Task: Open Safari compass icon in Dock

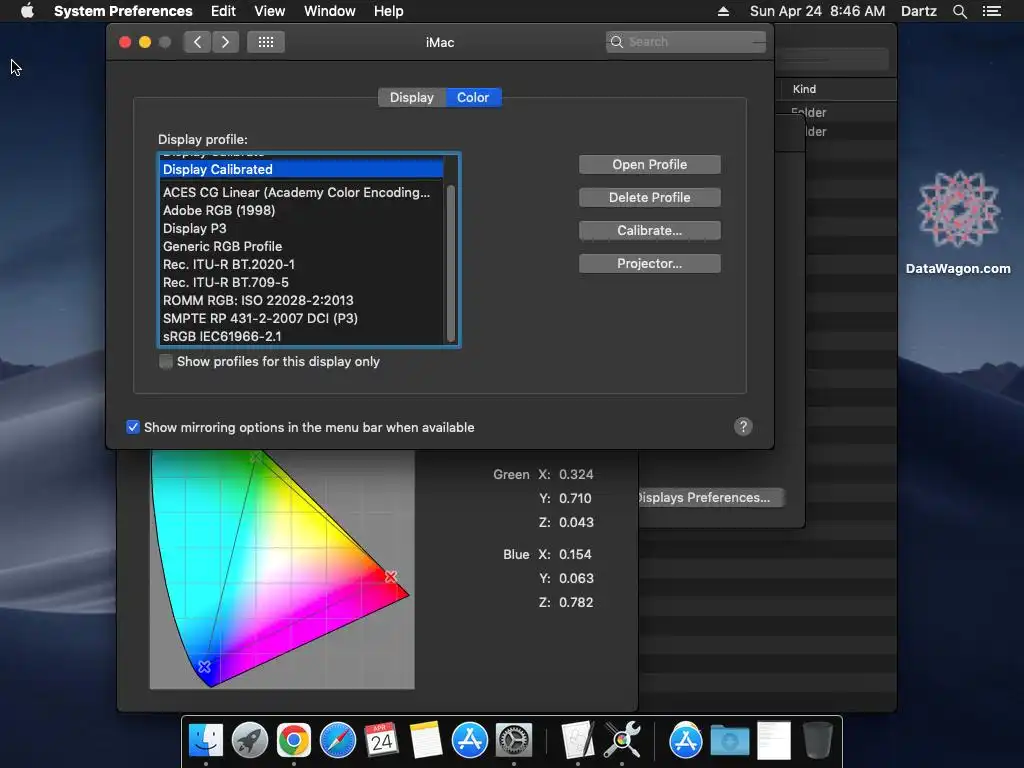Action: [338, 740]
